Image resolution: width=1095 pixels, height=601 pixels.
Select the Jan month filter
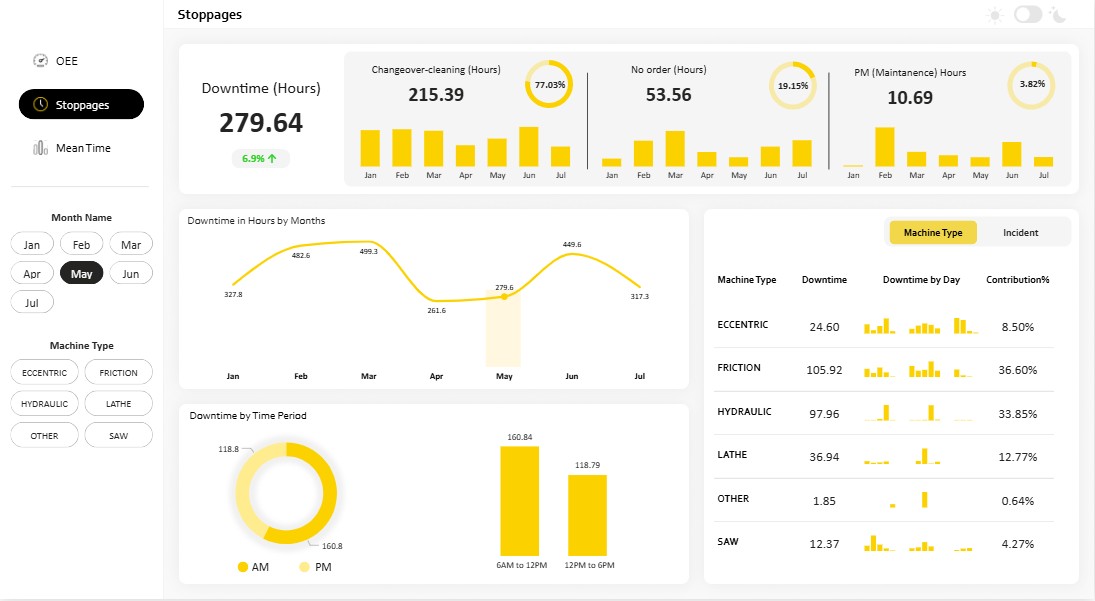click(32, 244)
